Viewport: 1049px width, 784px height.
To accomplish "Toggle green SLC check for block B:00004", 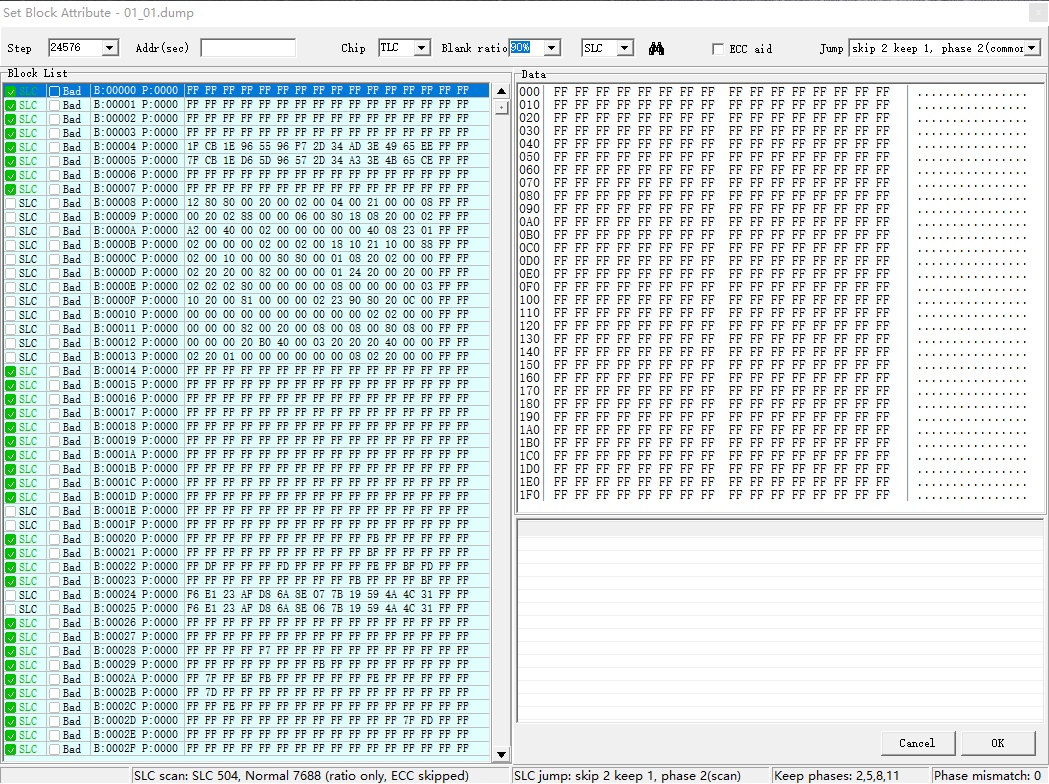I will pyautogui.click(x=11, y=147).
